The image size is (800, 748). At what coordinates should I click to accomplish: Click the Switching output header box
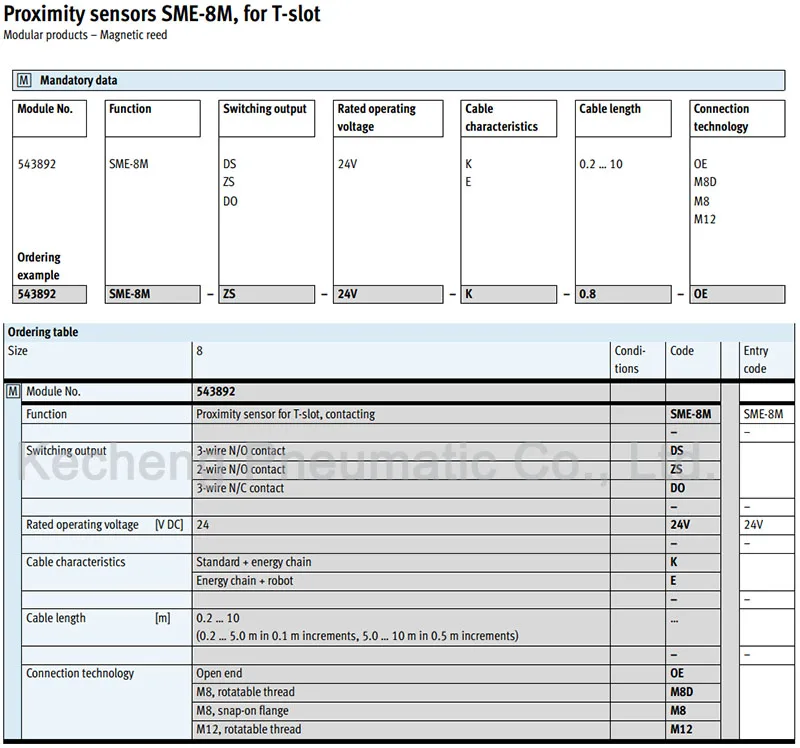point(267,118)
